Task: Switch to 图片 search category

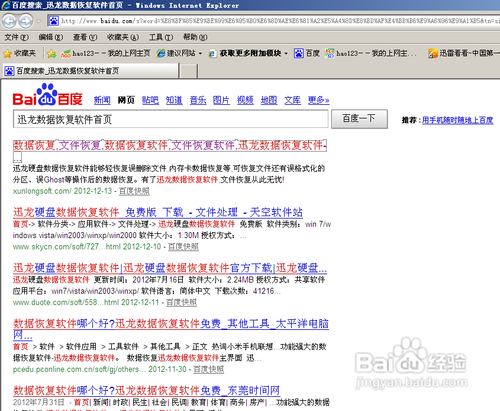Action: point(221,100)
